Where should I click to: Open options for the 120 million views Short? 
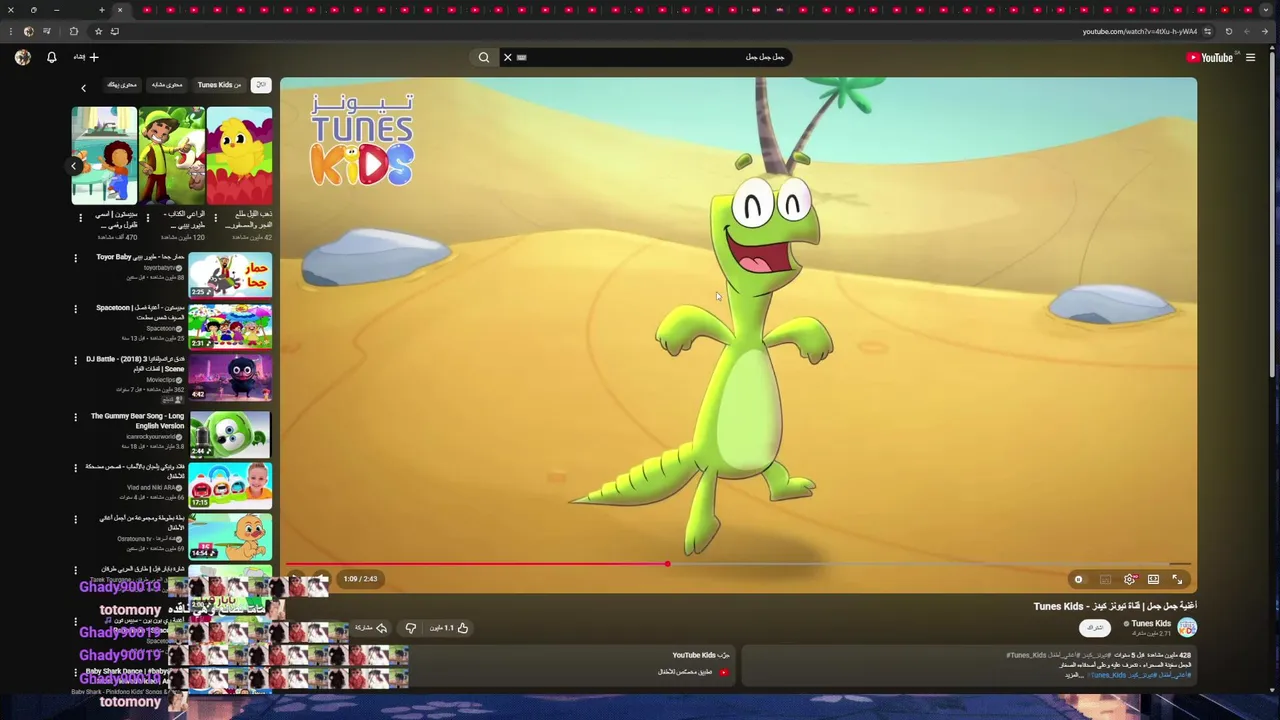148,217
